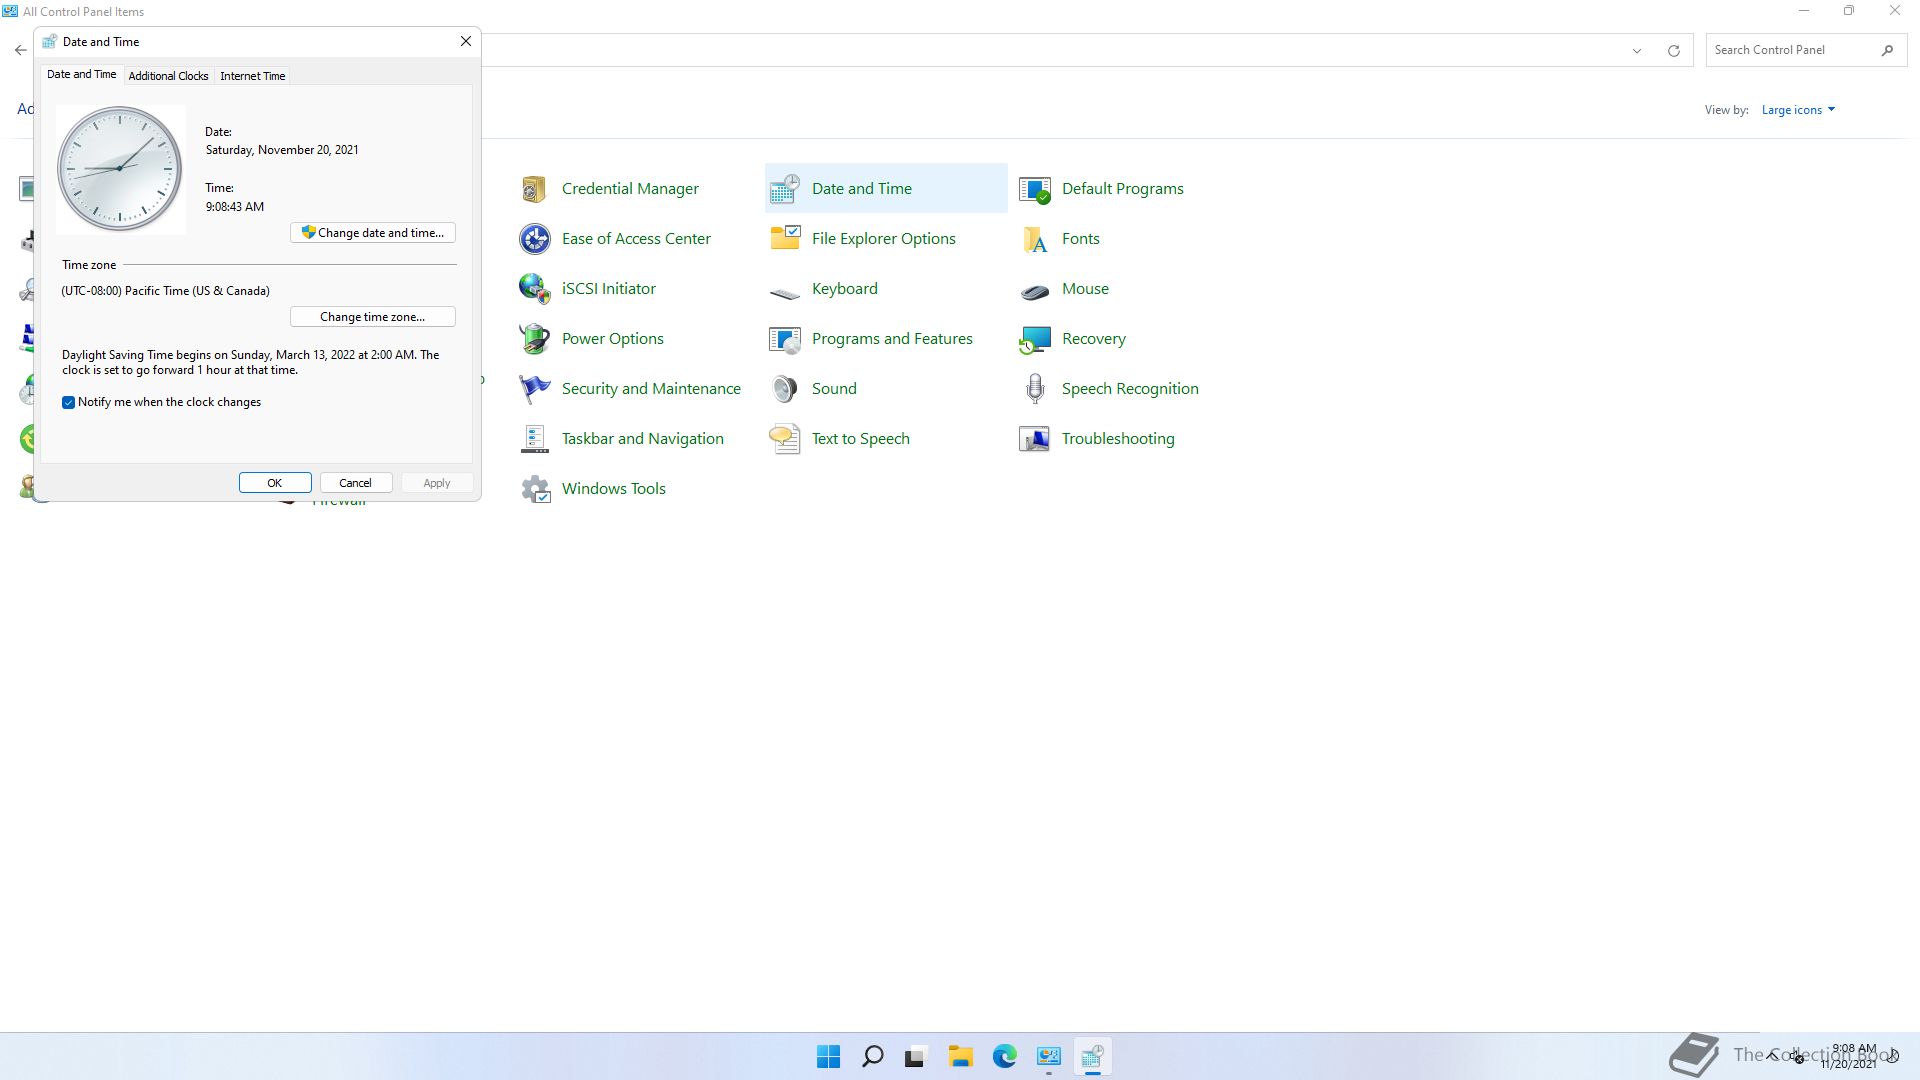1920x1080 pixels.
Task: Open the Recovery icon
Action: coord(1034,338)
